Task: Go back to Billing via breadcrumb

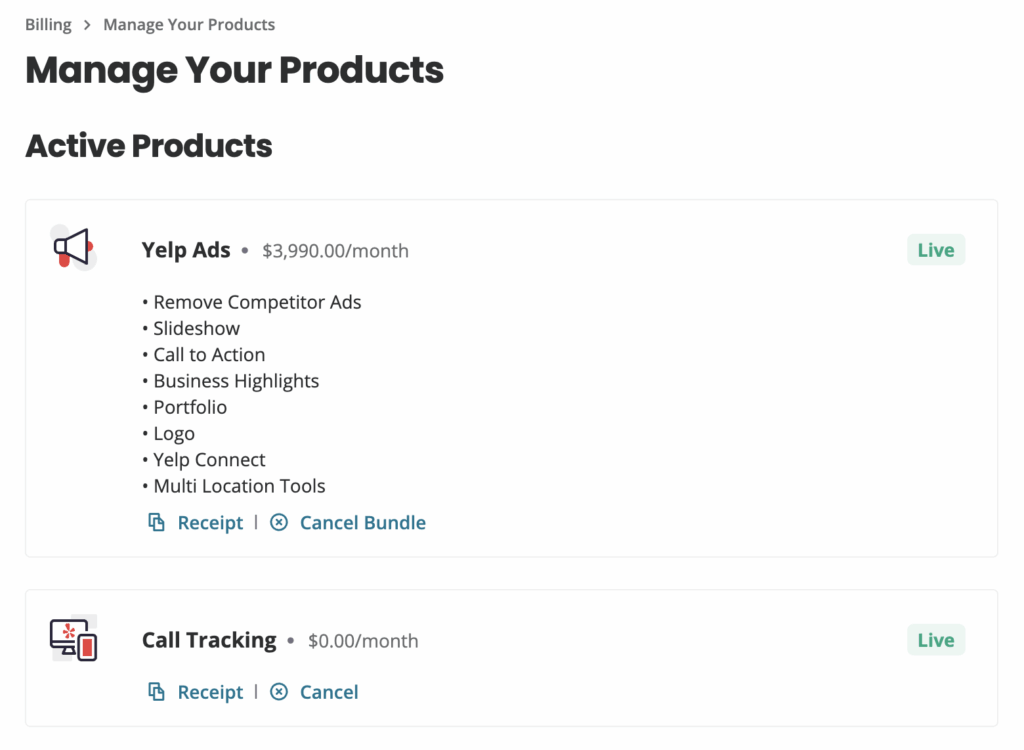Action: tap(48, 25)
